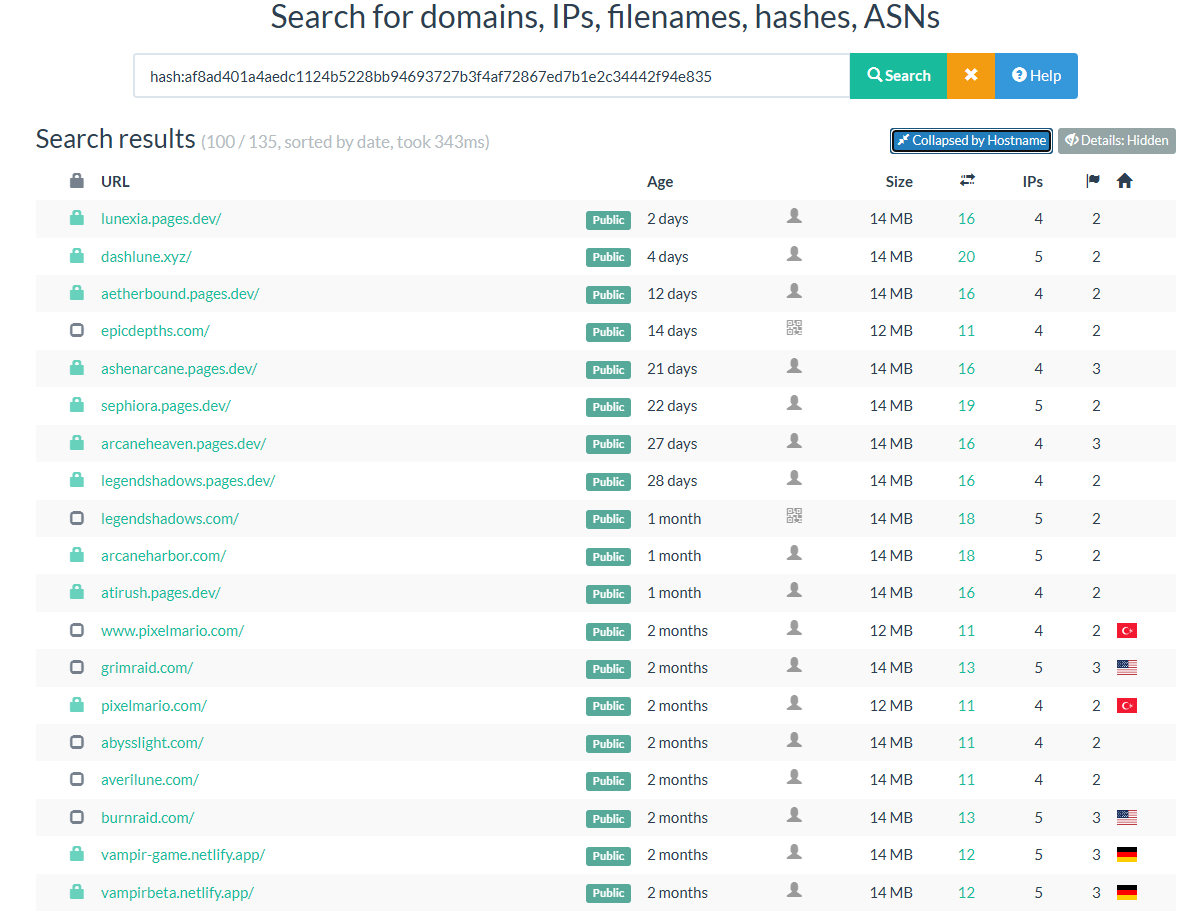The height and width of the screenshot is (913, 1191).
Task: Toggle the Collapsed by Hostname button
Action: coord(971,141)
